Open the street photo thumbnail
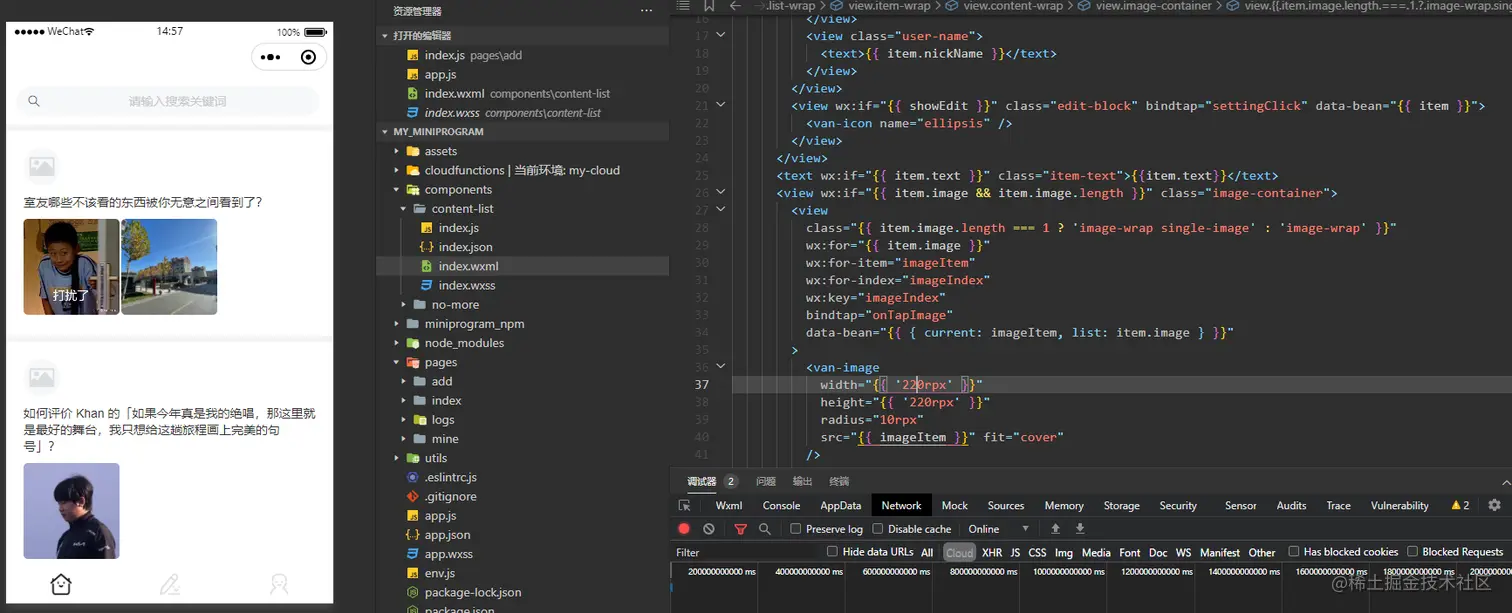Image resolution: width=1512 pixels, height=613 pixels. click(169, 267)
